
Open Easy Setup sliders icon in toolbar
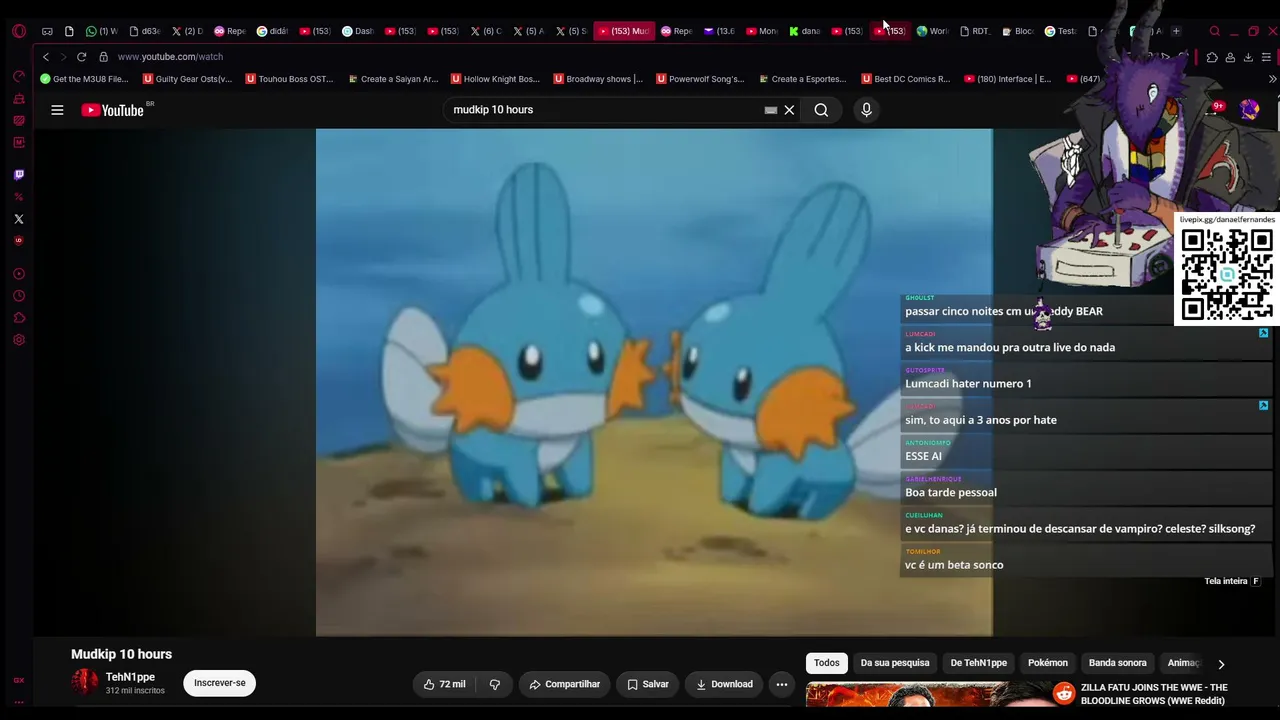1266,57
